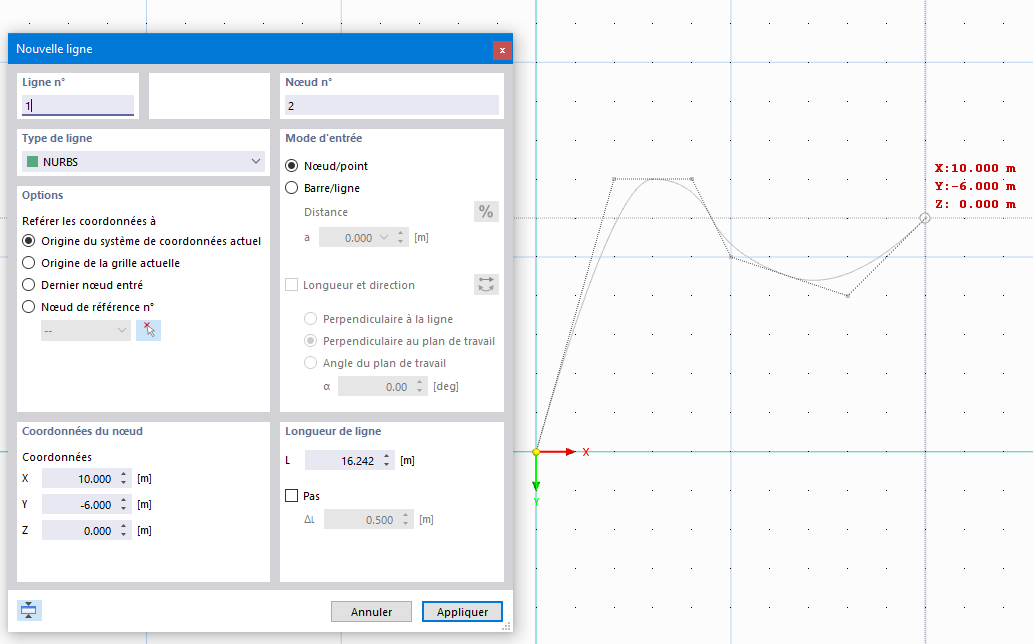Click the Appliquer button

[462, 611]
